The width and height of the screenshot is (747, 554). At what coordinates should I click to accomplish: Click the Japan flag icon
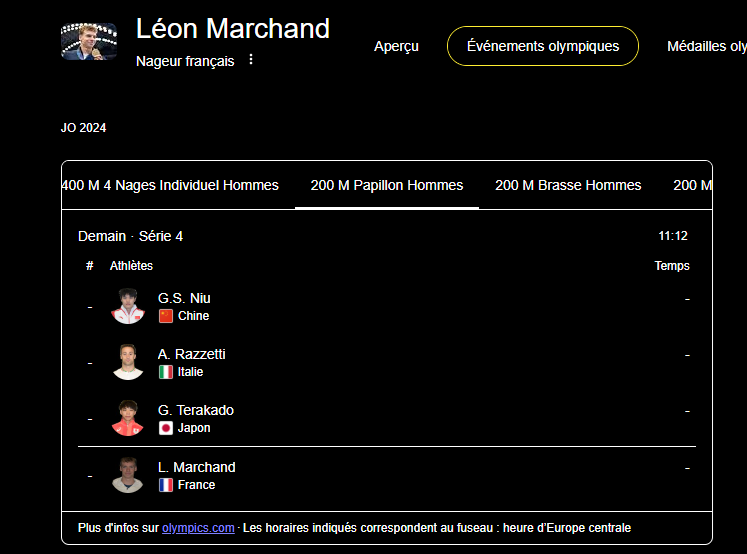tap(166, 428)
